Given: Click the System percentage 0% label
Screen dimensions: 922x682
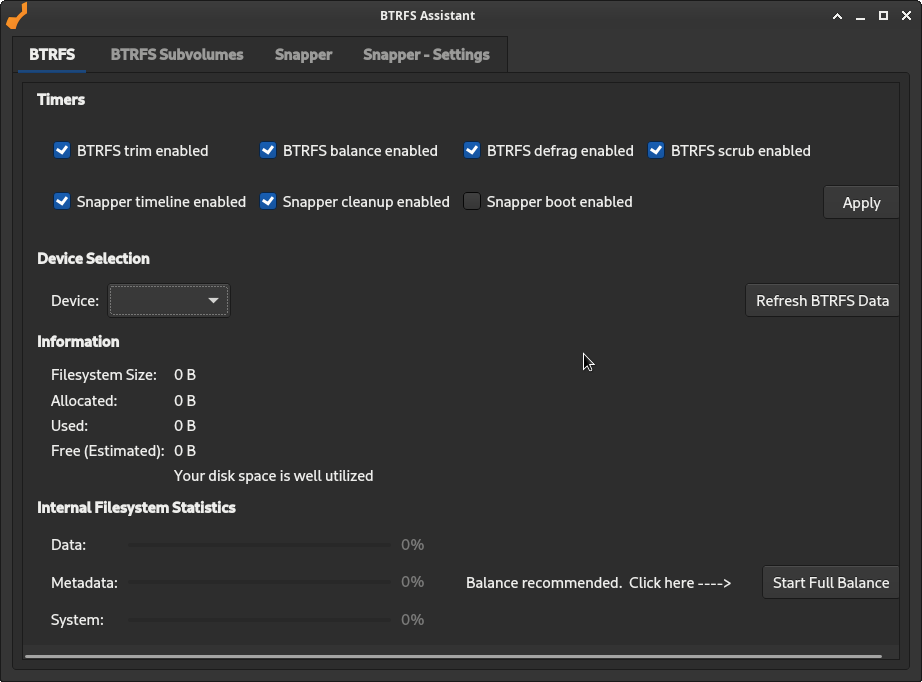Looking at the screenshot, I should 412,620.
